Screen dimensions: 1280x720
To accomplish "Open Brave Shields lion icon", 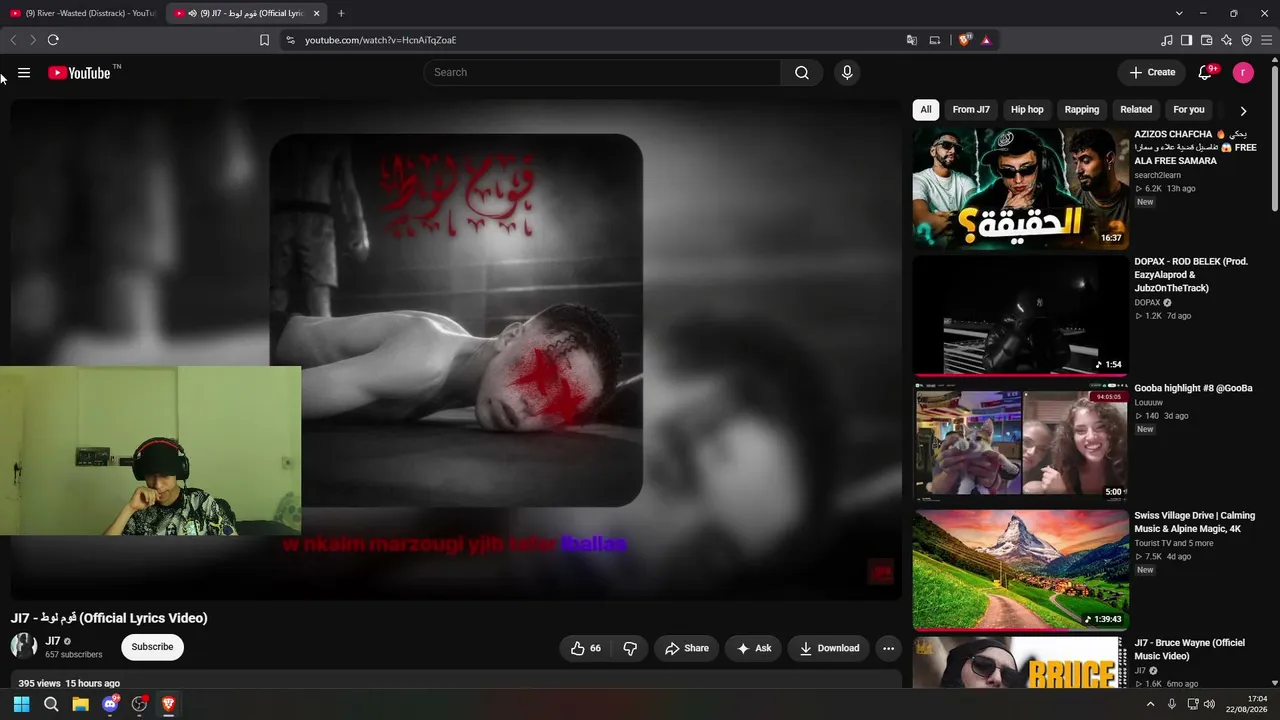I will (964, 40).
